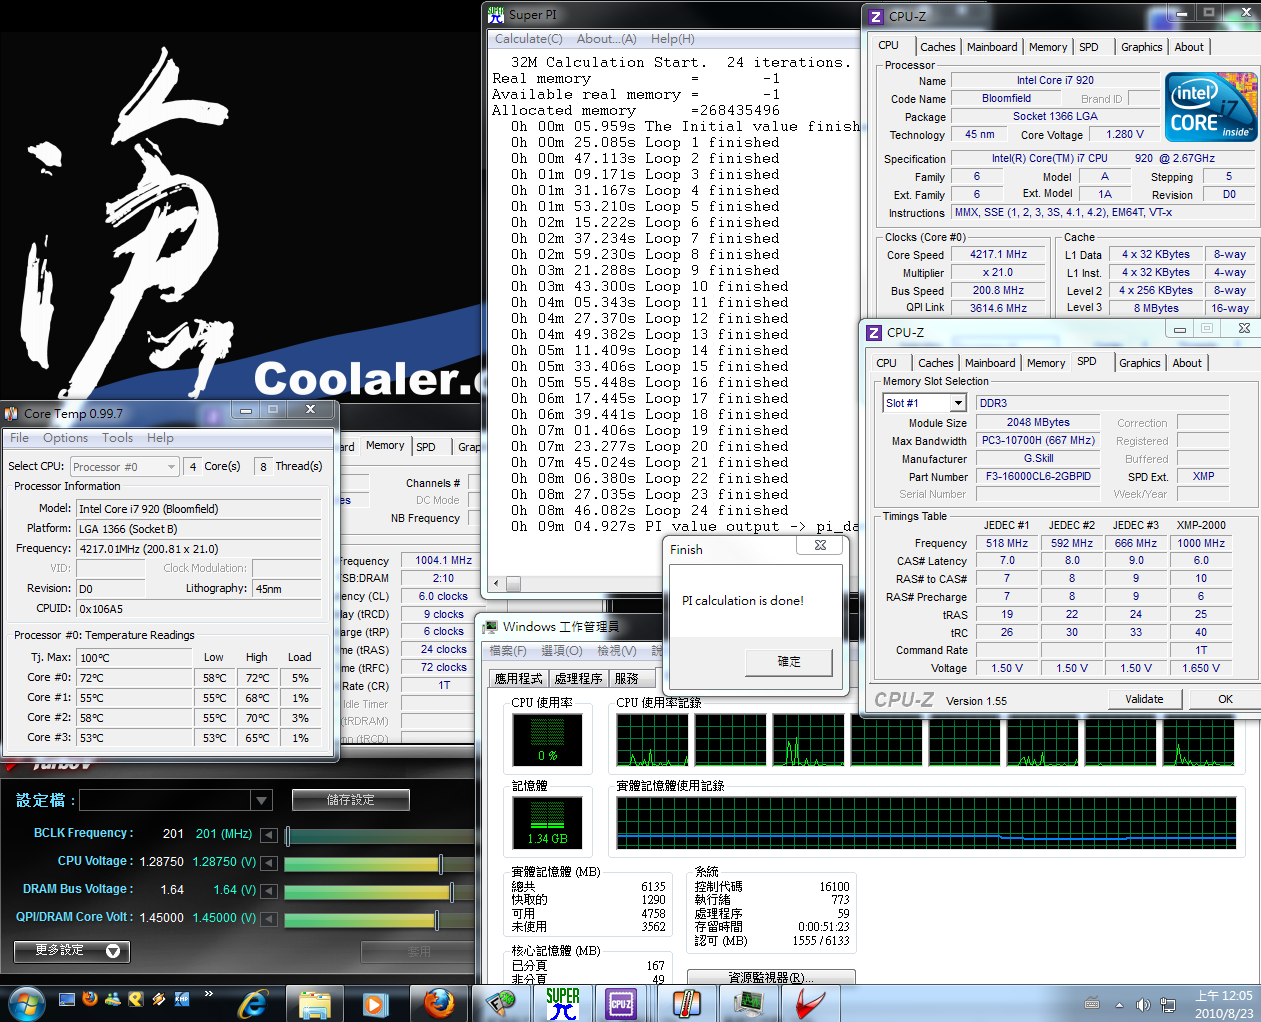Open 檔案(F) menu in Task Manager
The height and width of the screenshot is (1022, 1261).
pos(508,651)
